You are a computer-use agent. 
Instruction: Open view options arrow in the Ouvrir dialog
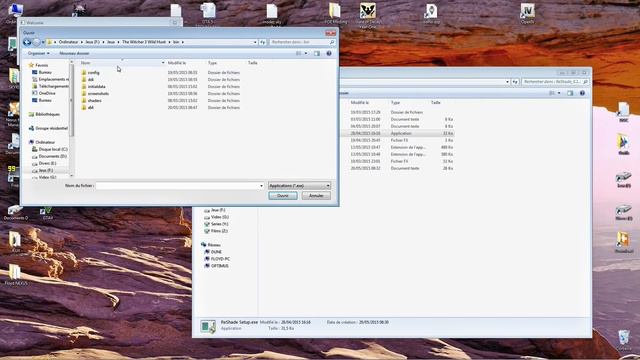coord(306,53)
